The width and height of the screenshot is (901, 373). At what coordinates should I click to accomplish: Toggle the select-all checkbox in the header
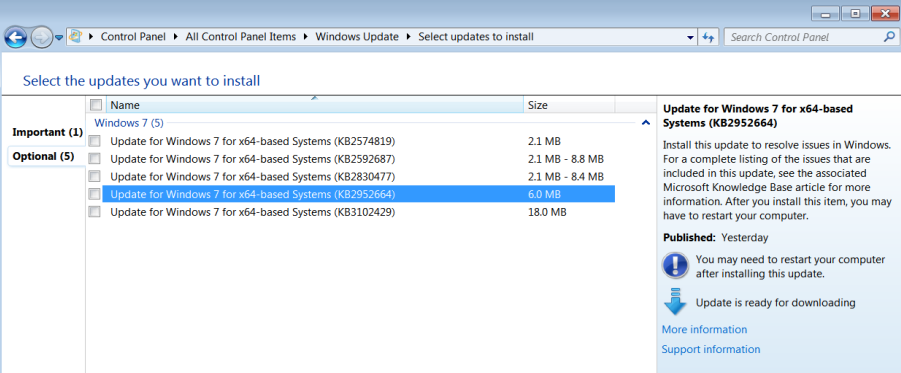(97, 105)
